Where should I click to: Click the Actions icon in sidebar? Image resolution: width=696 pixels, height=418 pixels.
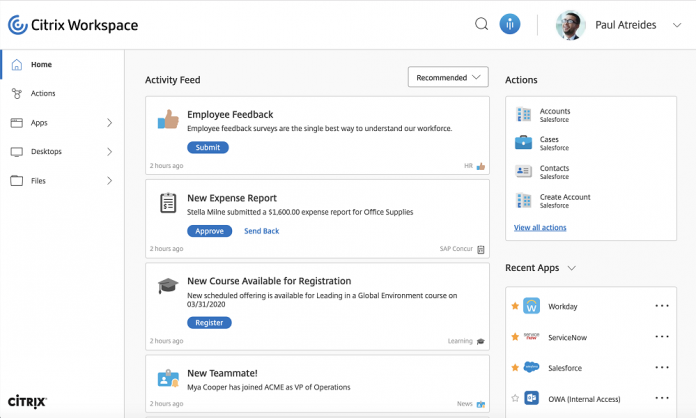(x=17, y=93)
